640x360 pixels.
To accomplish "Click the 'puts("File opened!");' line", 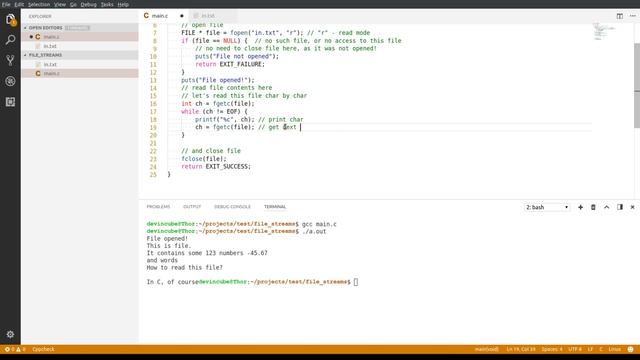I will point(218,80).
